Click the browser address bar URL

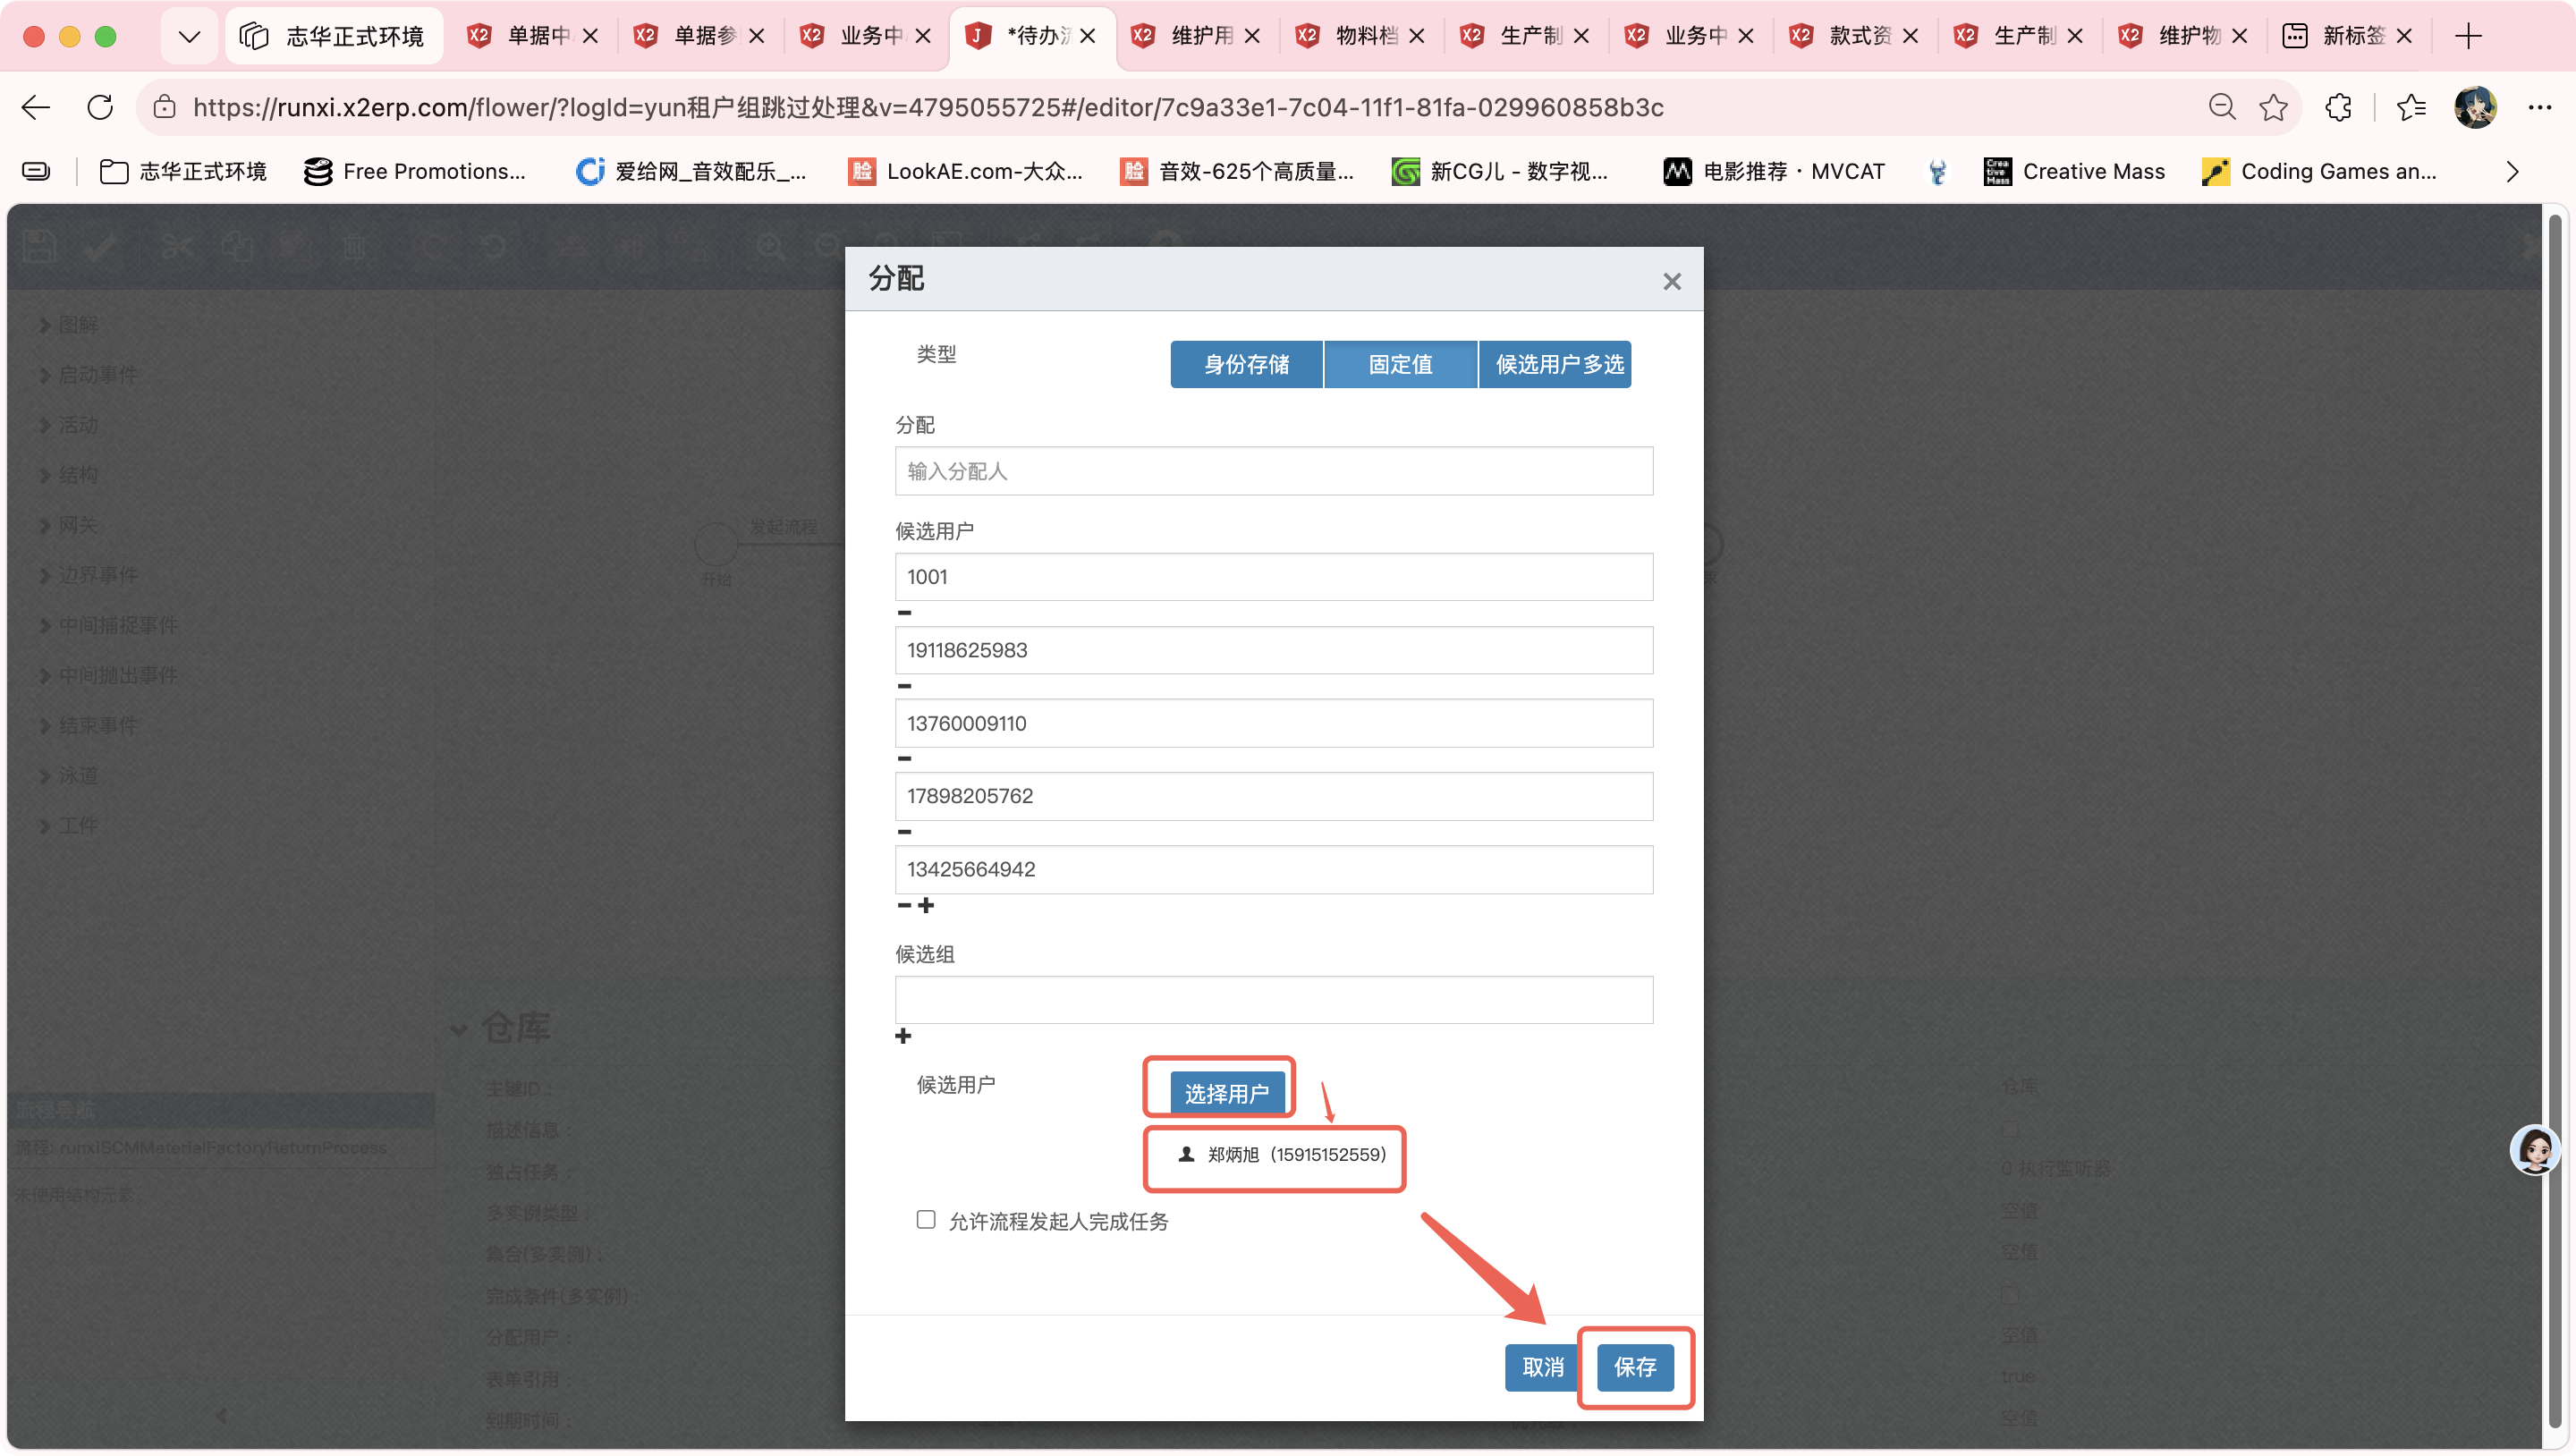(928, 107)
